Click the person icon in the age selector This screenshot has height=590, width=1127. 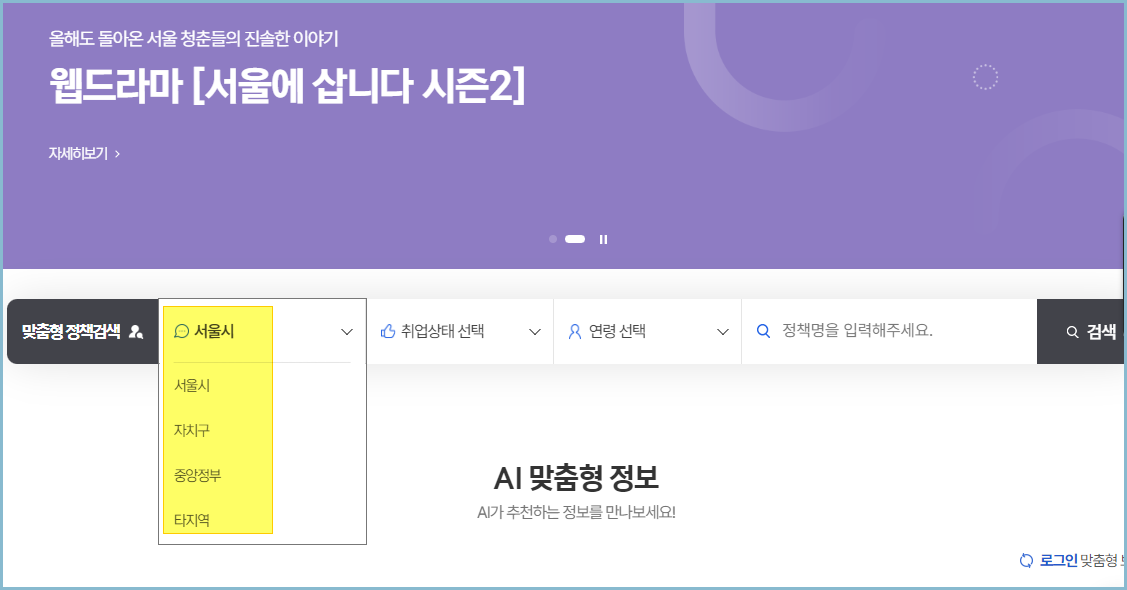[x=574, y=330]
